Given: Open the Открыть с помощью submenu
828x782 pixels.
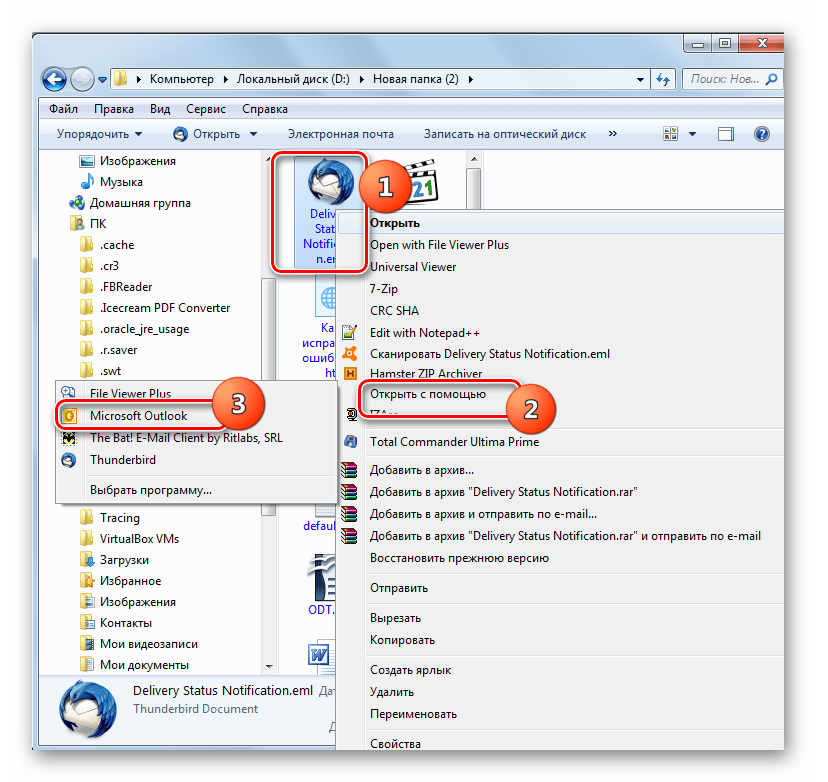Looking at the screenshot, I should pyautogui.click(x=428, y=394).
